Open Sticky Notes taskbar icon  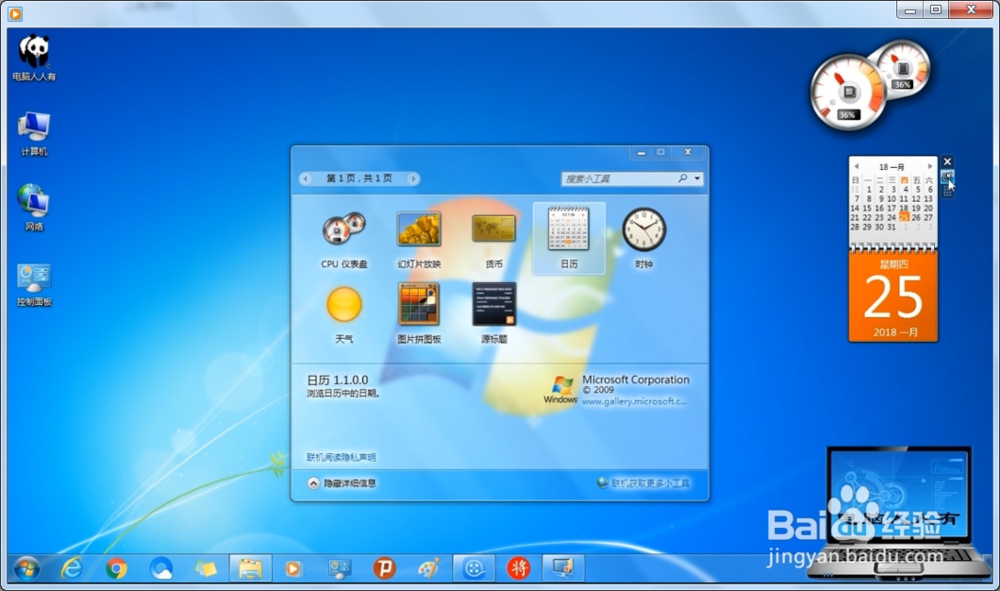[205, 567]
